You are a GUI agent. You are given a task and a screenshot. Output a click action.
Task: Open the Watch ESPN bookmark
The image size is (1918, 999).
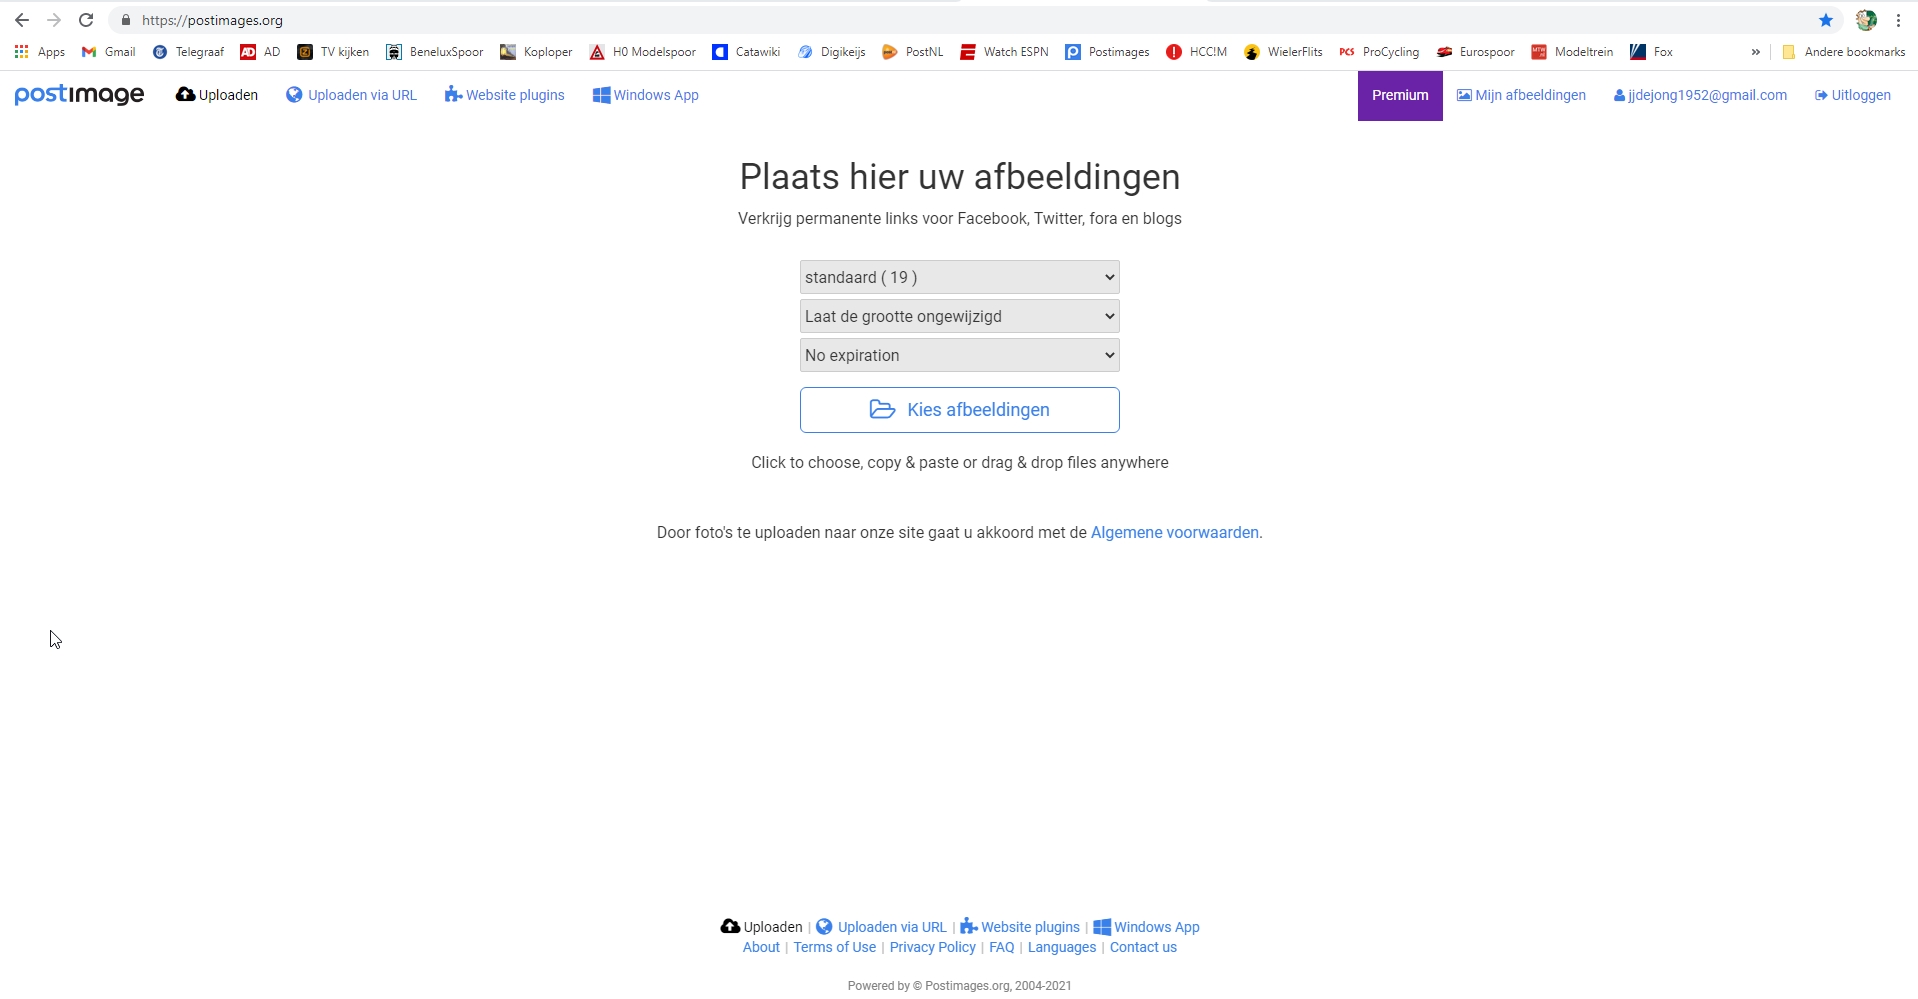pos(1004,52)
